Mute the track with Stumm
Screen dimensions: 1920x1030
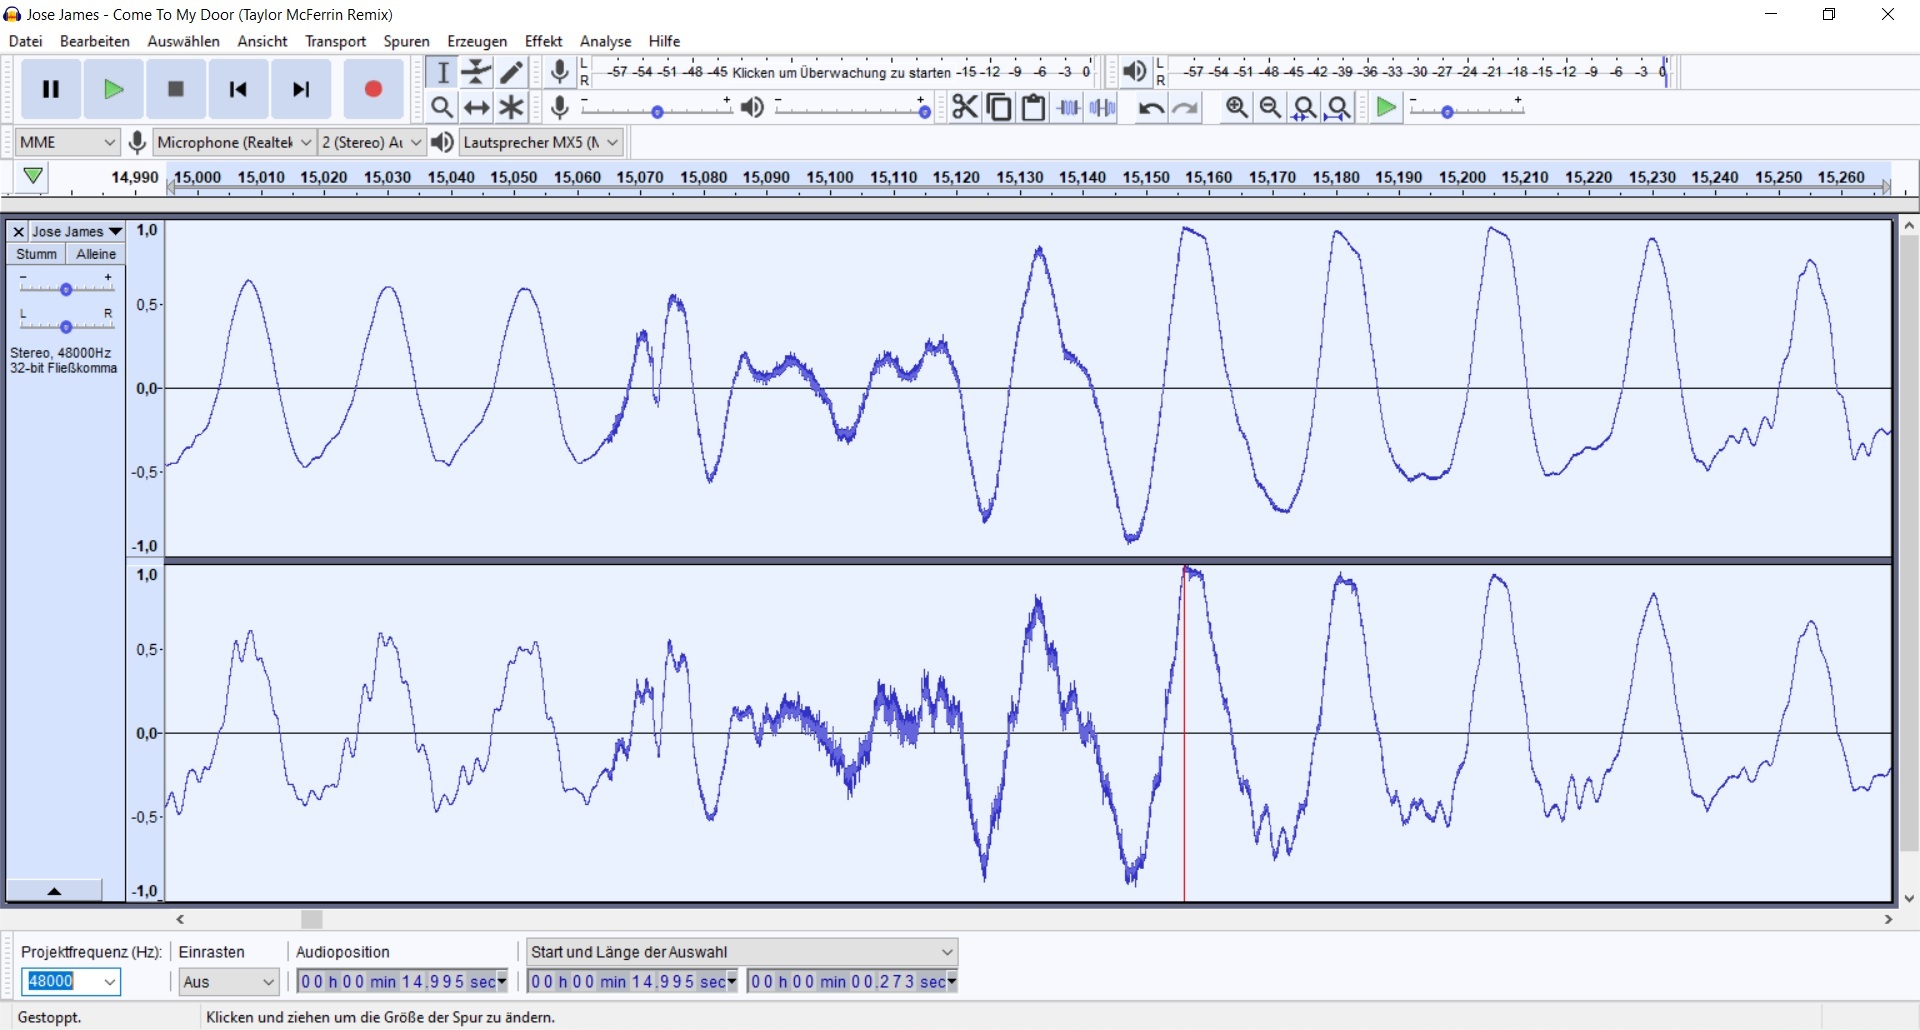click(x=36, y=254)
